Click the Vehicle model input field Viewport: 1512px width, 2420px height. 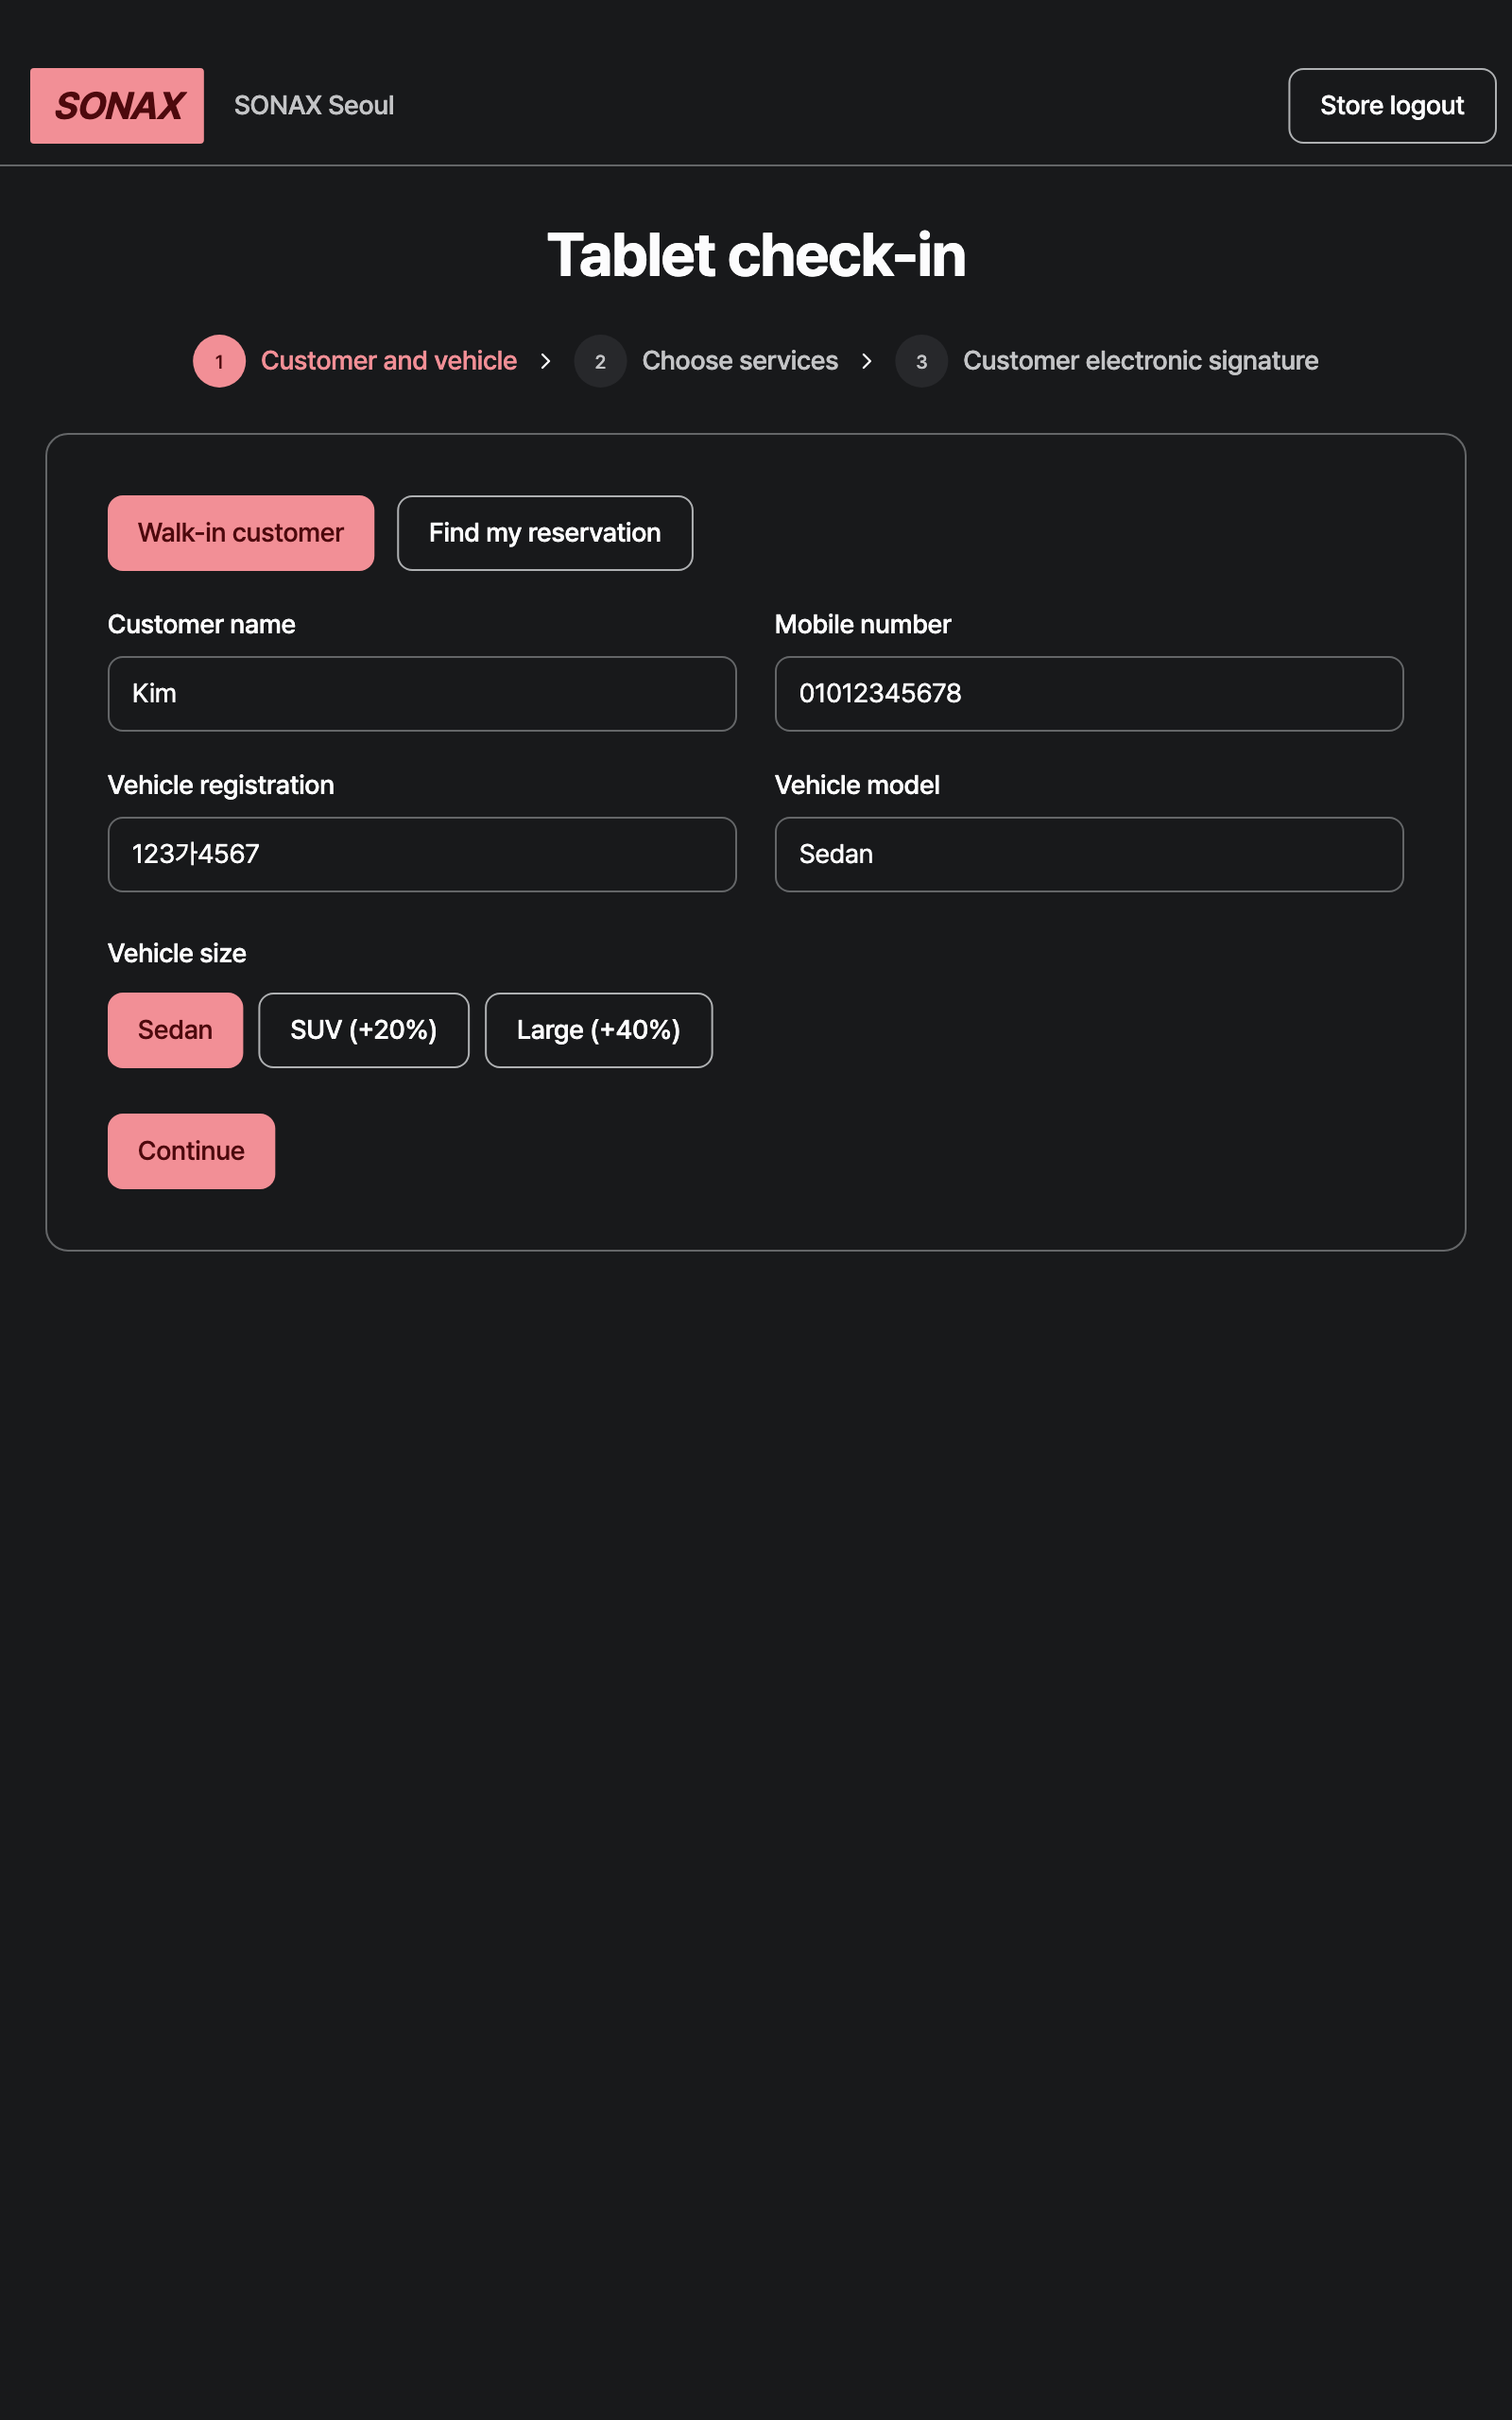click(1089, 855)
